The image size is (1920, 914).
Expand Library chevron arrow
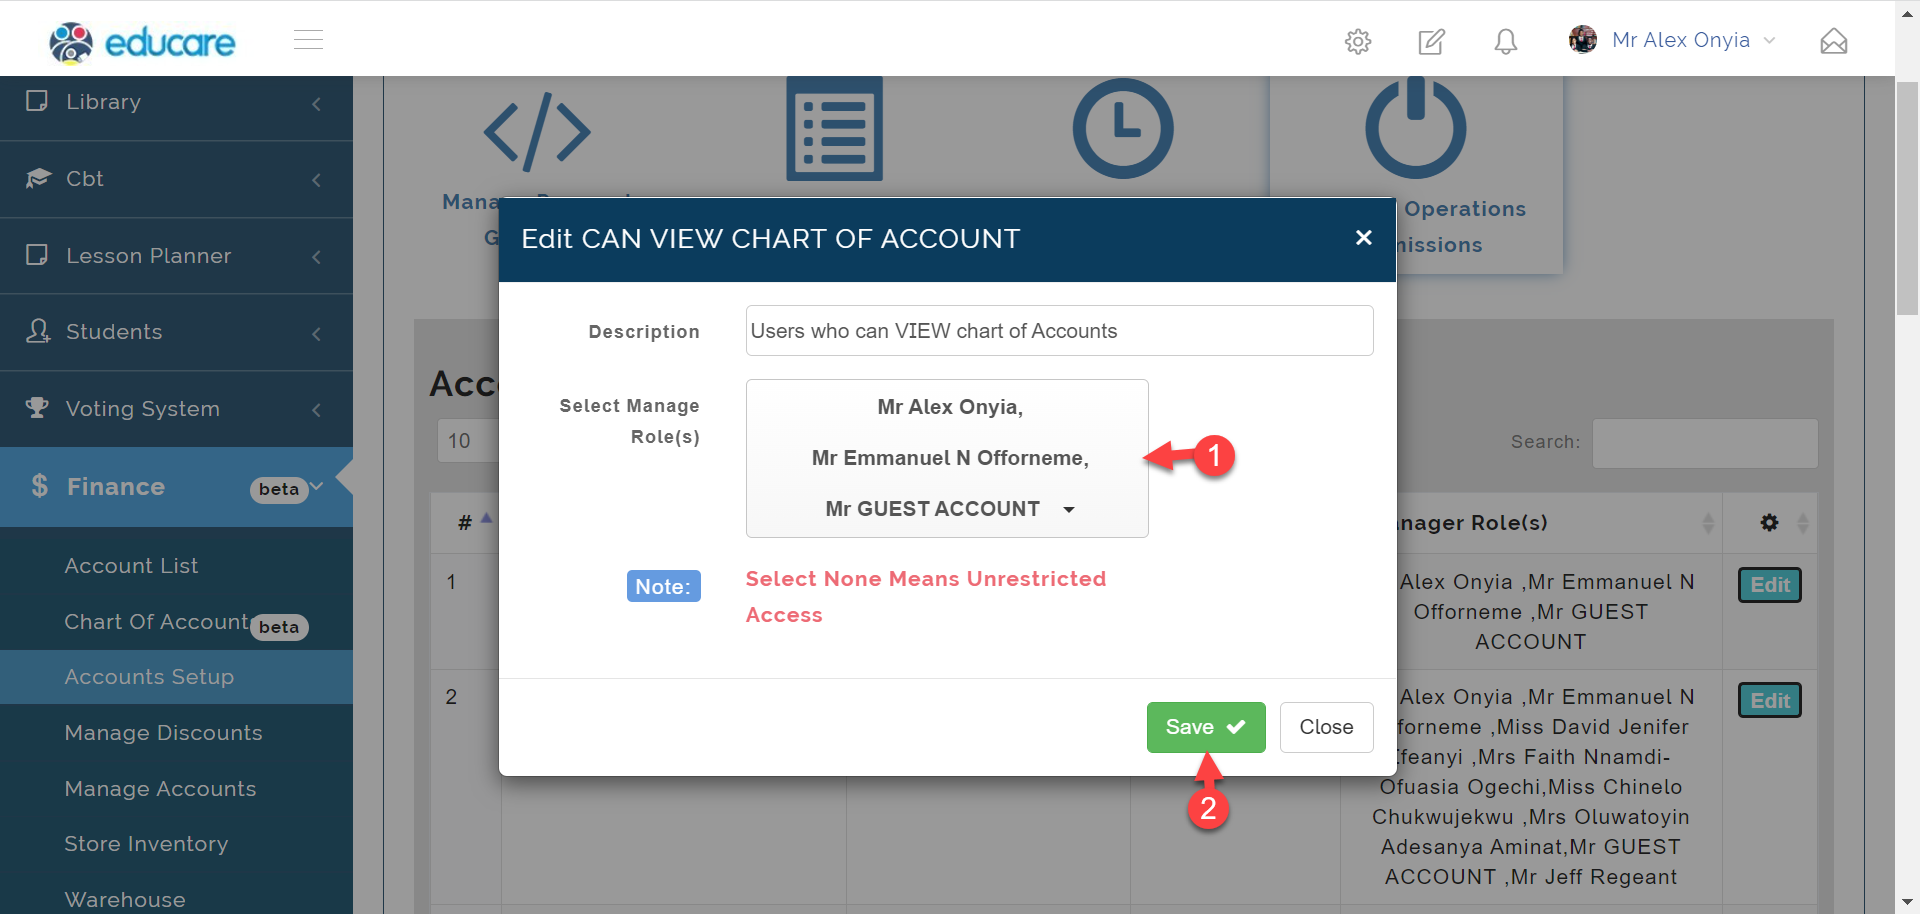(x=316, y=104)
